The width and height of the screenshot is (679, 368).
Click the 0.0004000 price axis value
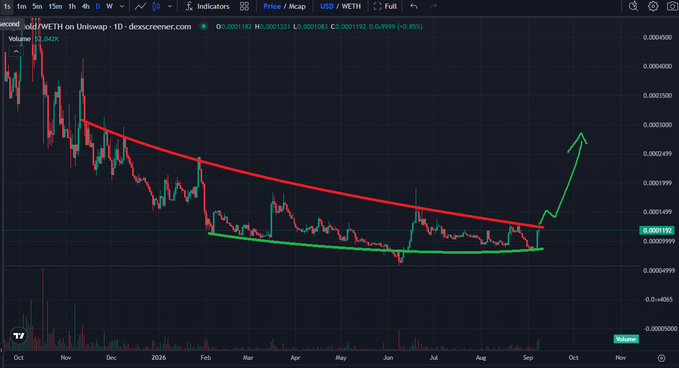657,66
